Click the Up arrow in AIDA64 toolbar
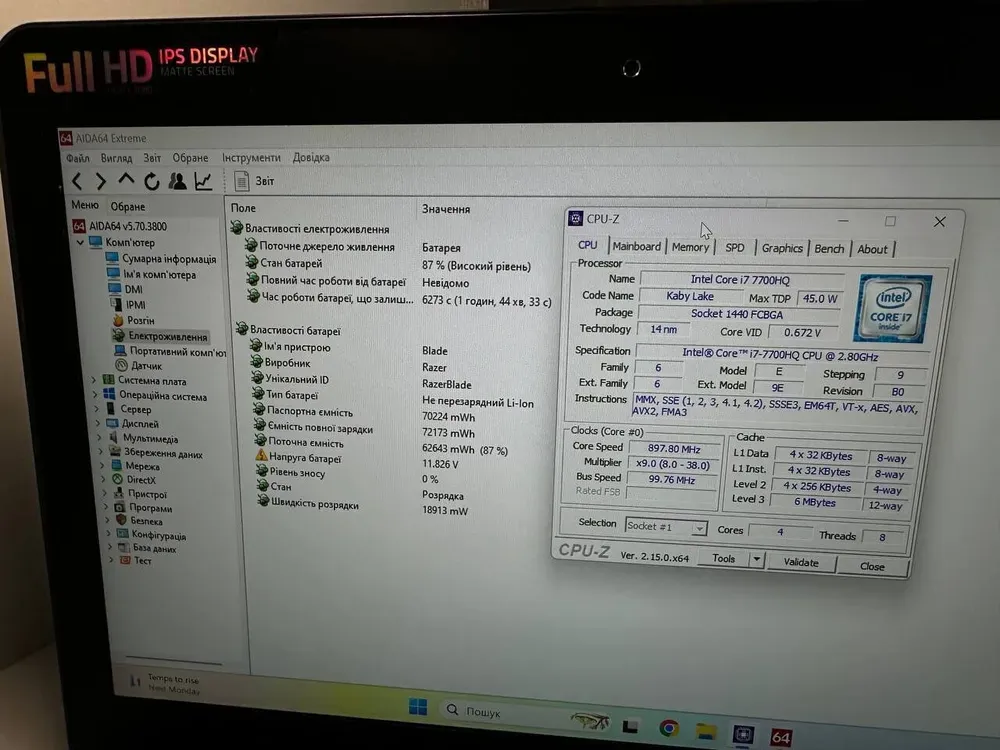 tap(126, 180)
